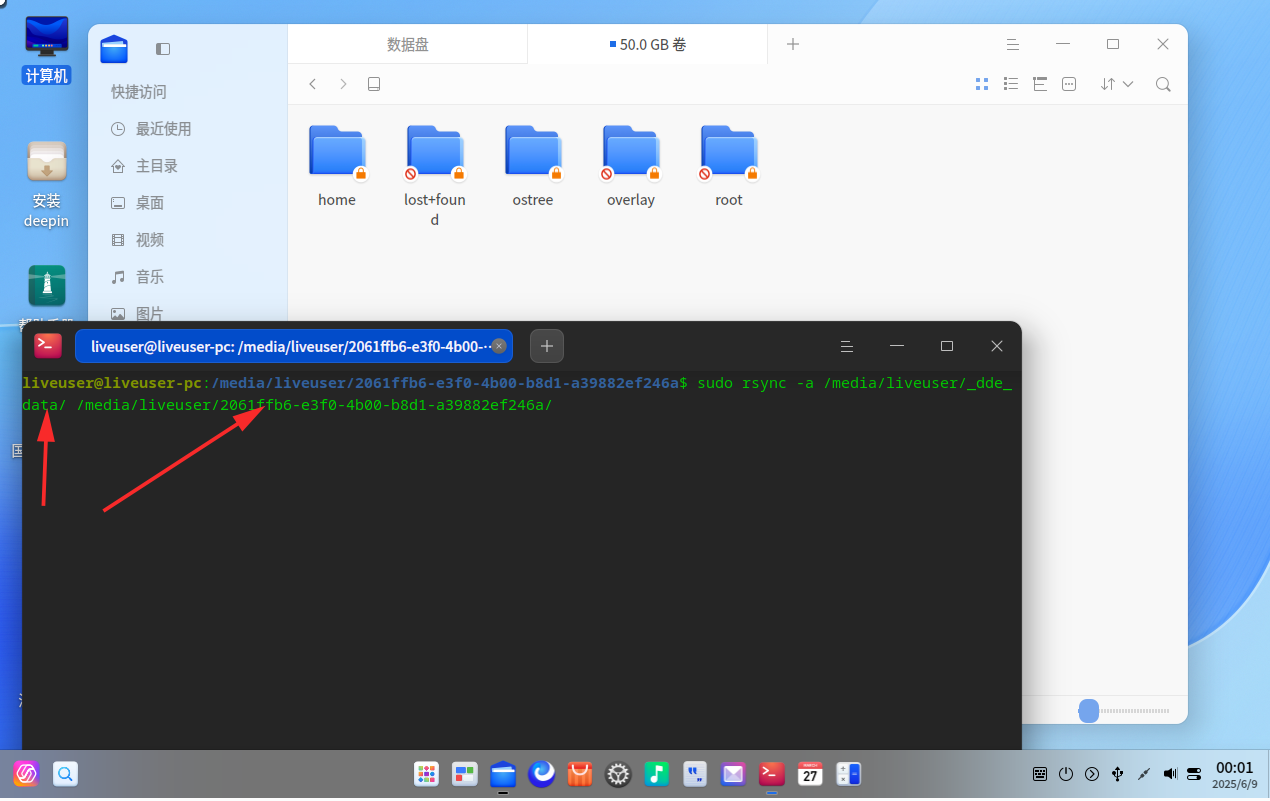1270x801 pixels.
Task: Click the power tray icon
Action: coord(1066,773)
